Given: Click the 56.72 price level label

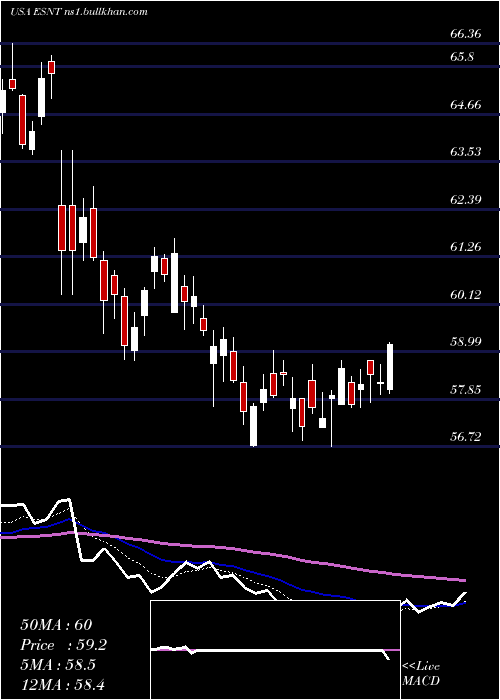Looking at the screenshot, I should click(x=466, y=437).
